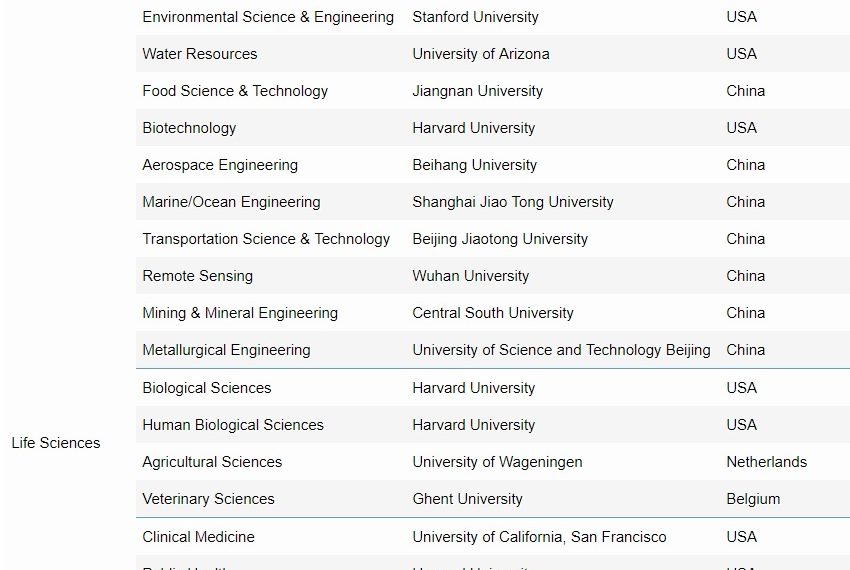Select Food Science & Technology subject
This screenshot has width=850, height=570.
coord(235,91)
